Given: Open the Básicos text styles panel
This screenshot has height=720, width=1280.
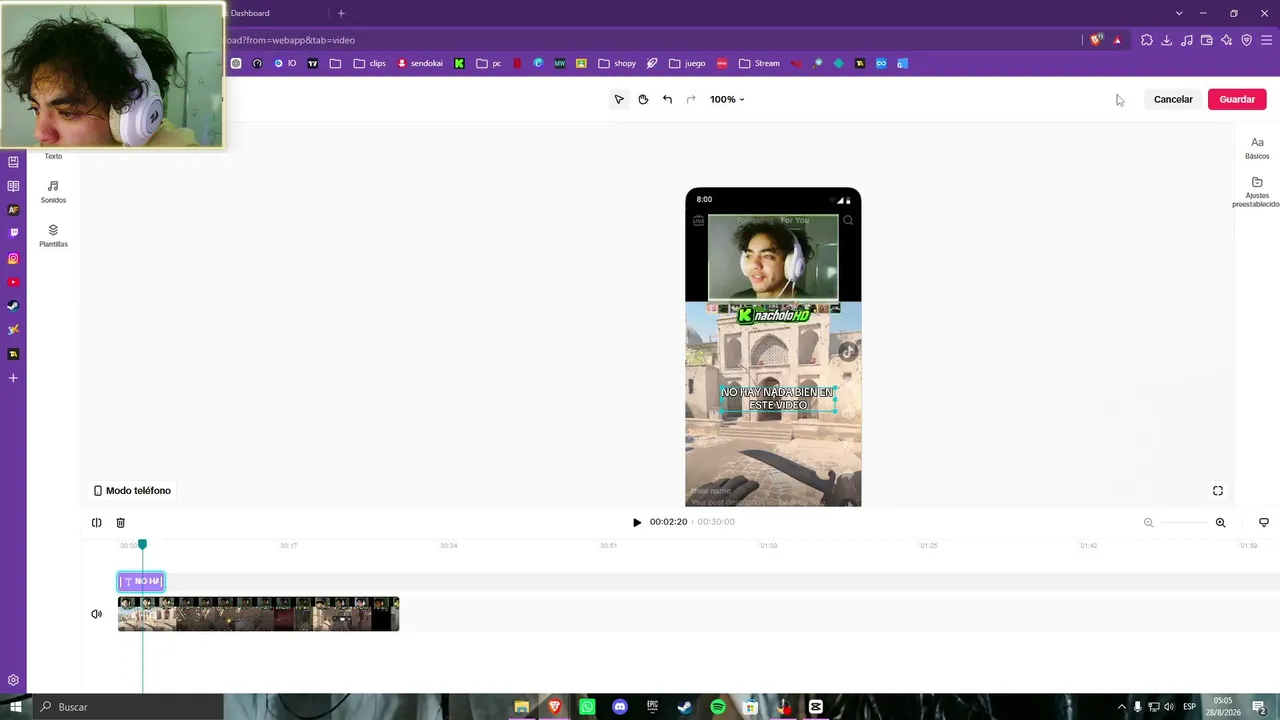Looking at the screenshot, I should tap(1257, 148).
